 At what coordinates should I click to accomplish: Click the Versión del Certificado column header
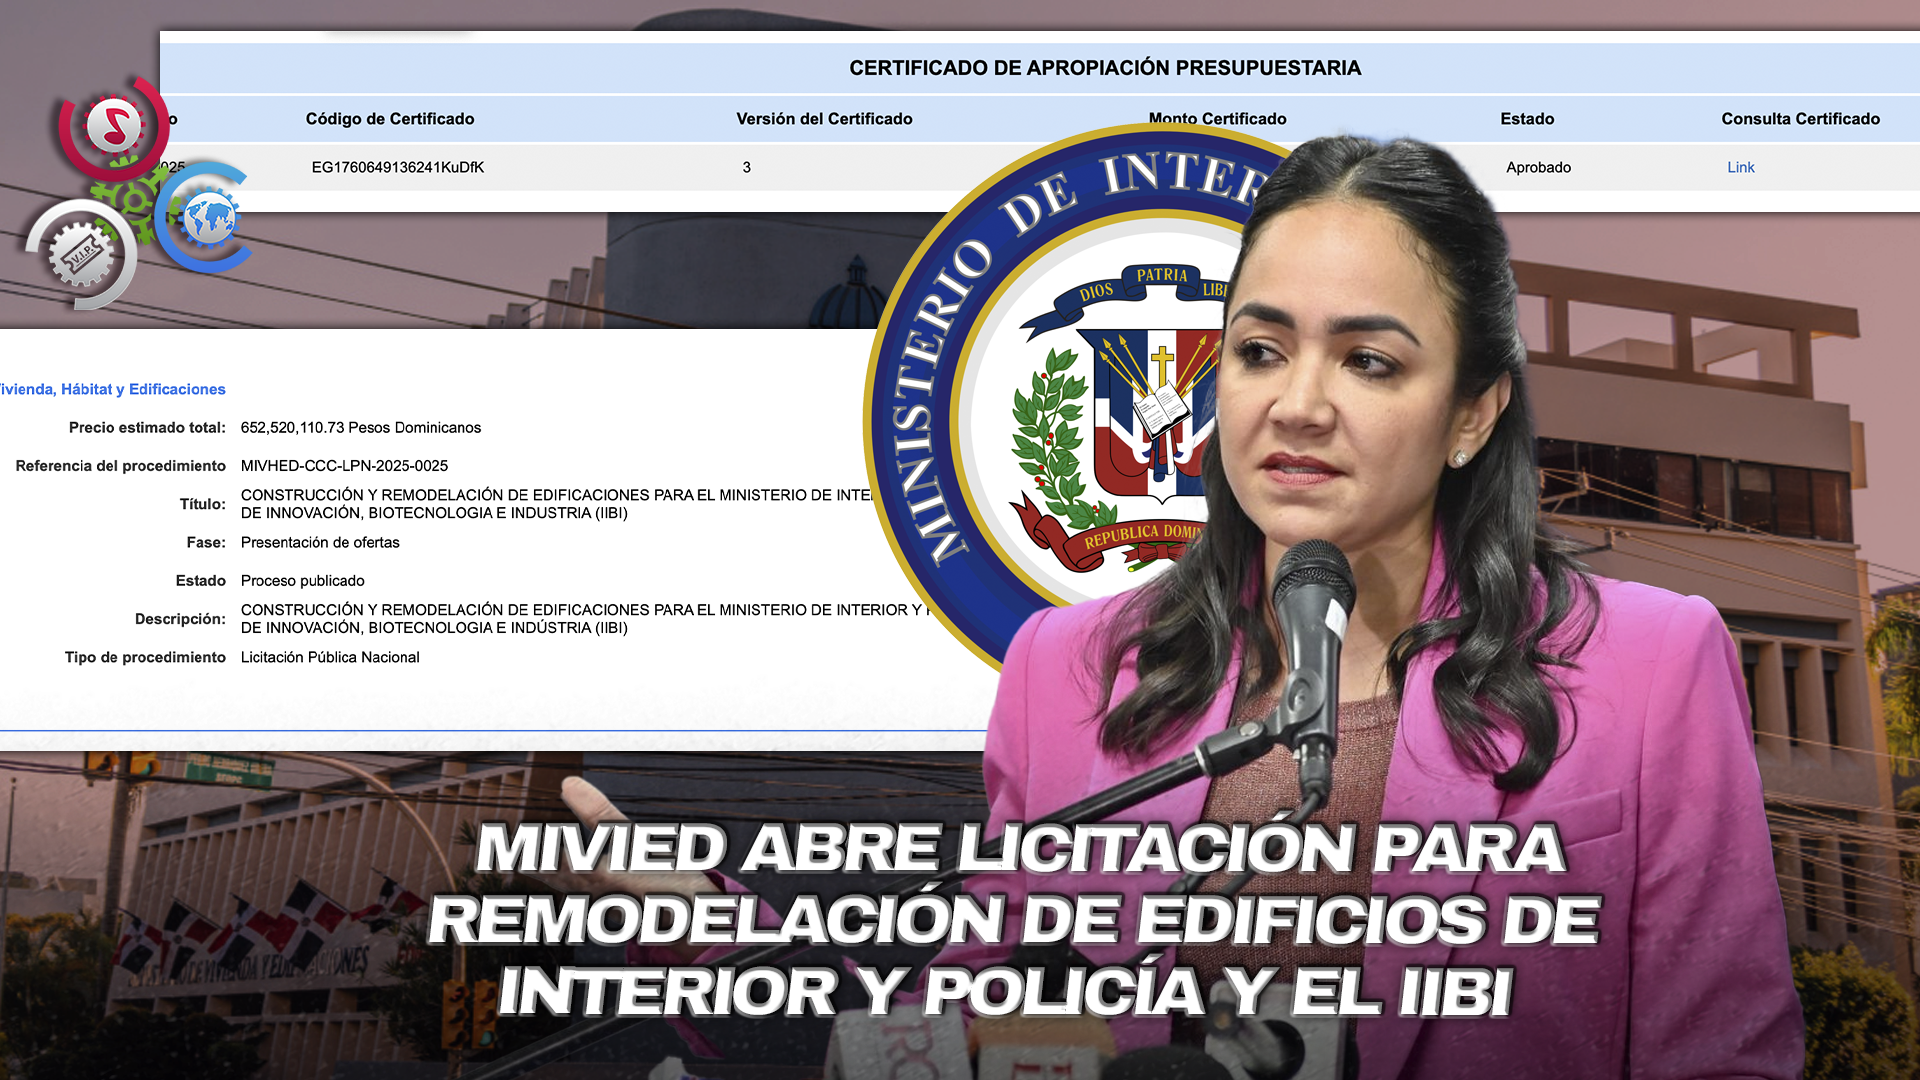tap(824, 119)
